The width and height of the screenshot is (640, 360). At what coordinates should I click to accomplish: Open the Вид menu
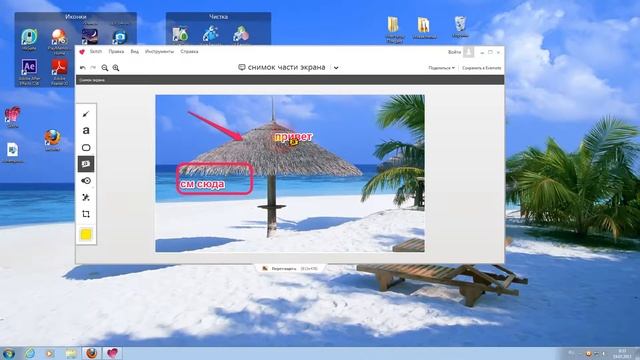(x=135, y=52)
